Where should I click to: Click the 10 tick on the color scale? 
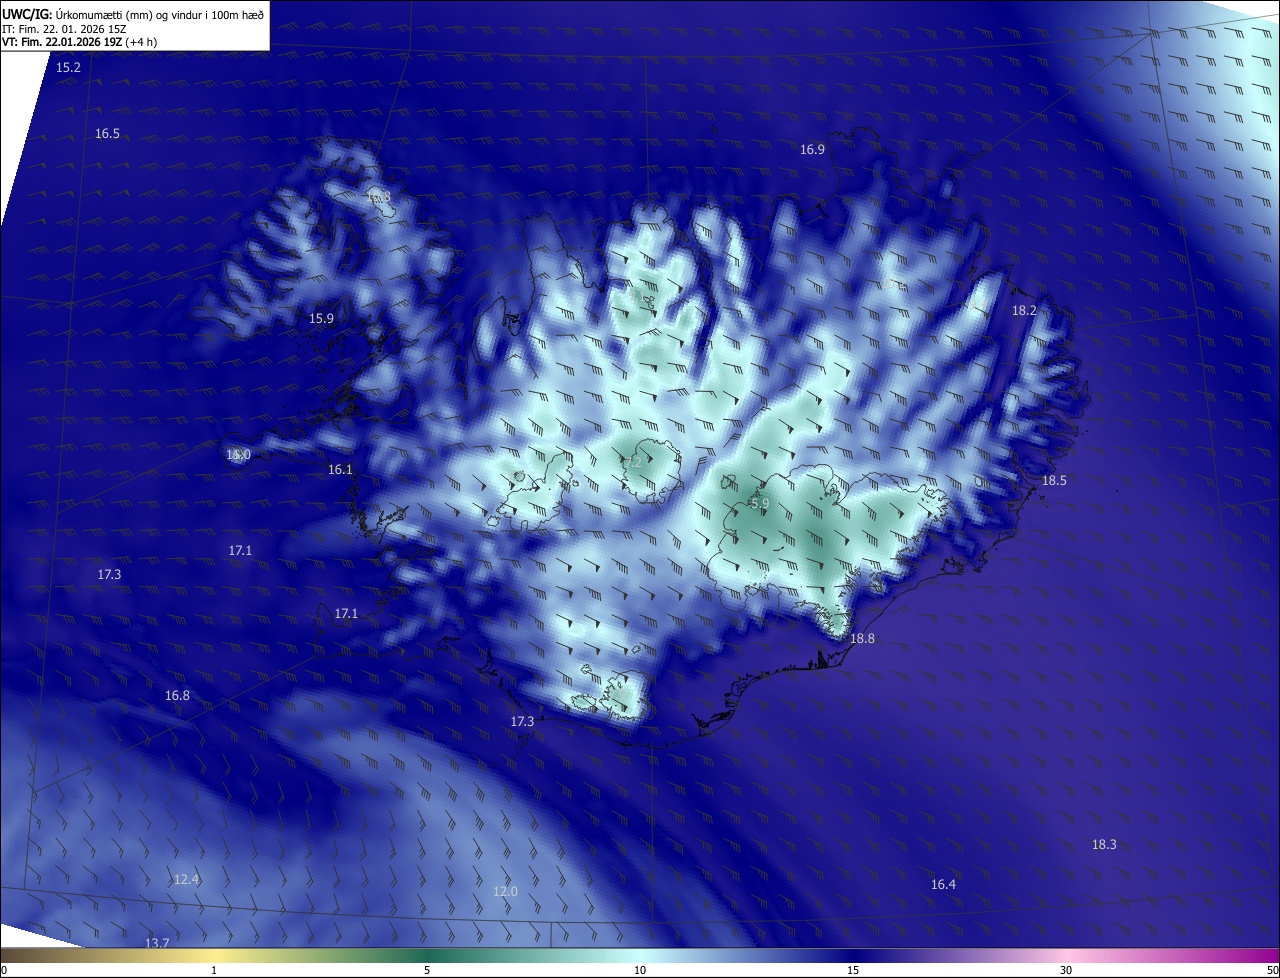click(640, 970)
